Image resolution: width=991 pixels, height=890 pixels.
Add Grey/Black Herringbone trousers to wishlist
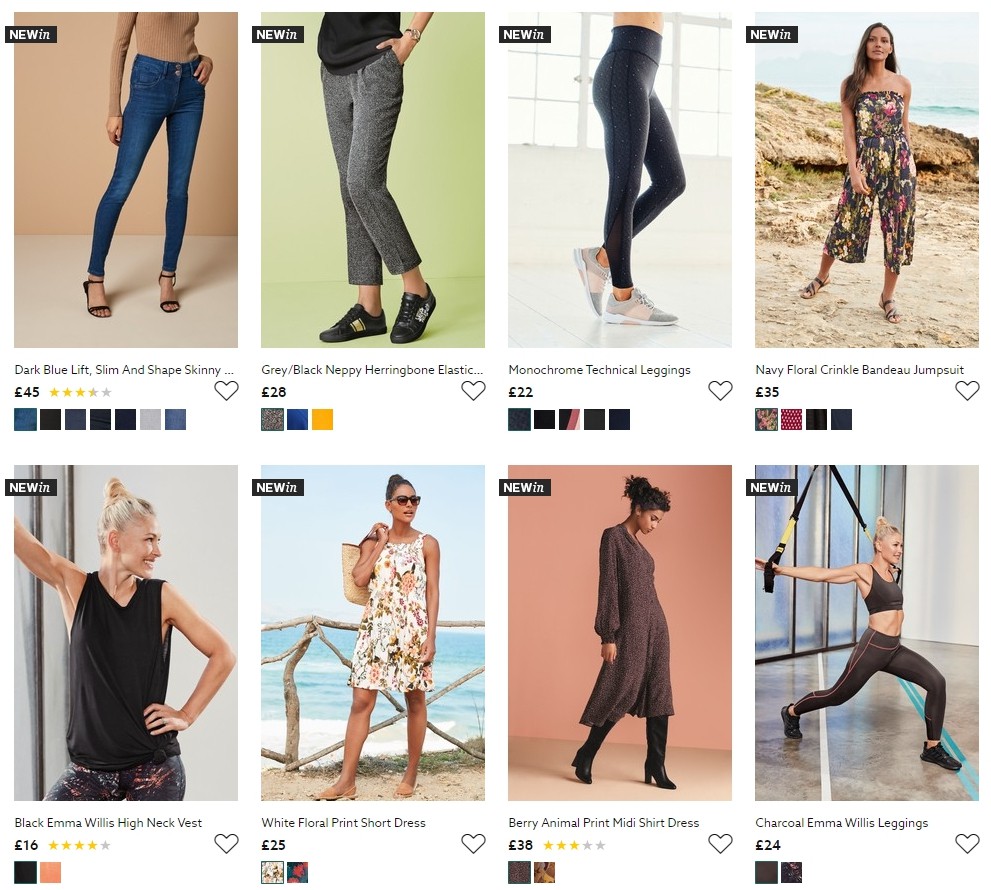coord(473,391)
